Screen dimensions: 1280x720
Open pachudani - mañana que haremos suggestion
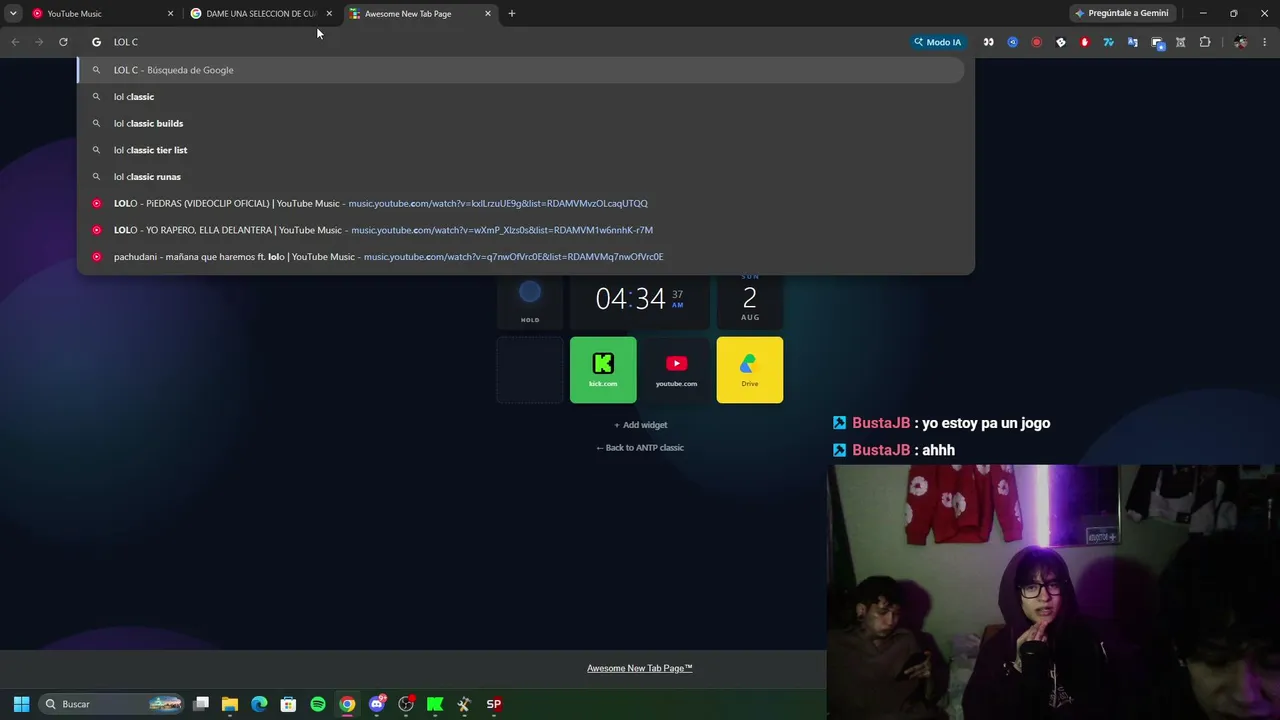tap(521, 257)
